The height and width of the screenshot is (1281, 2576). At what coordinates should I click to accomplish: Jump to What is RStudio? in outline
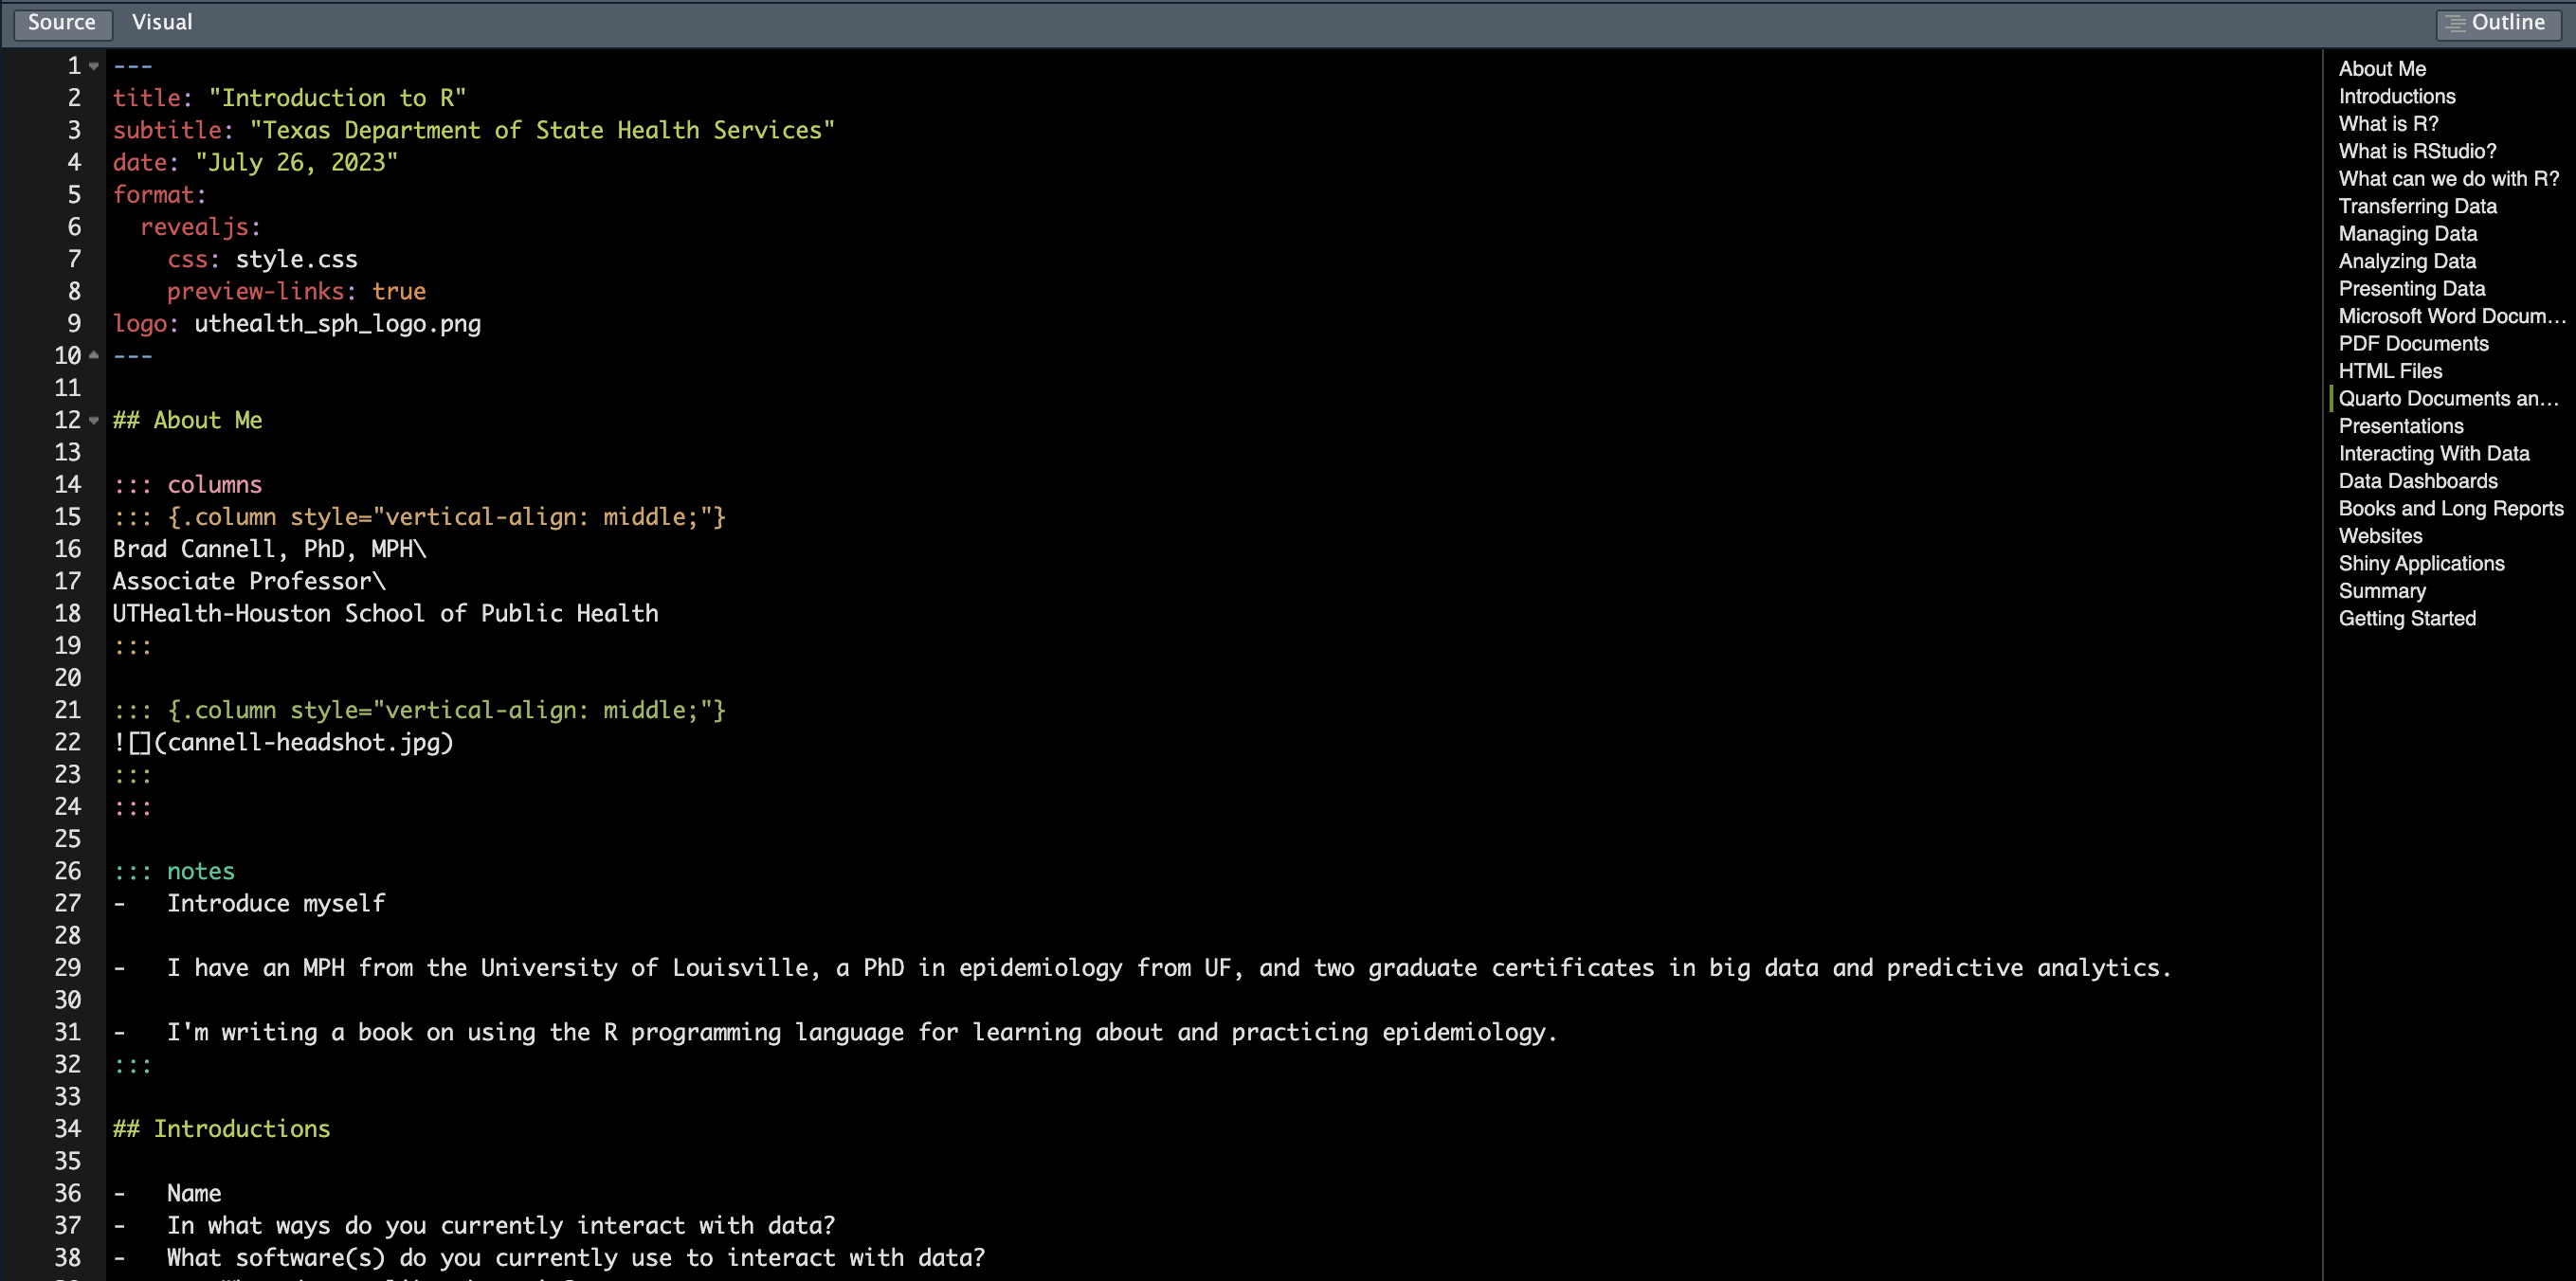pyautogui.click(x=2416, y=151)
